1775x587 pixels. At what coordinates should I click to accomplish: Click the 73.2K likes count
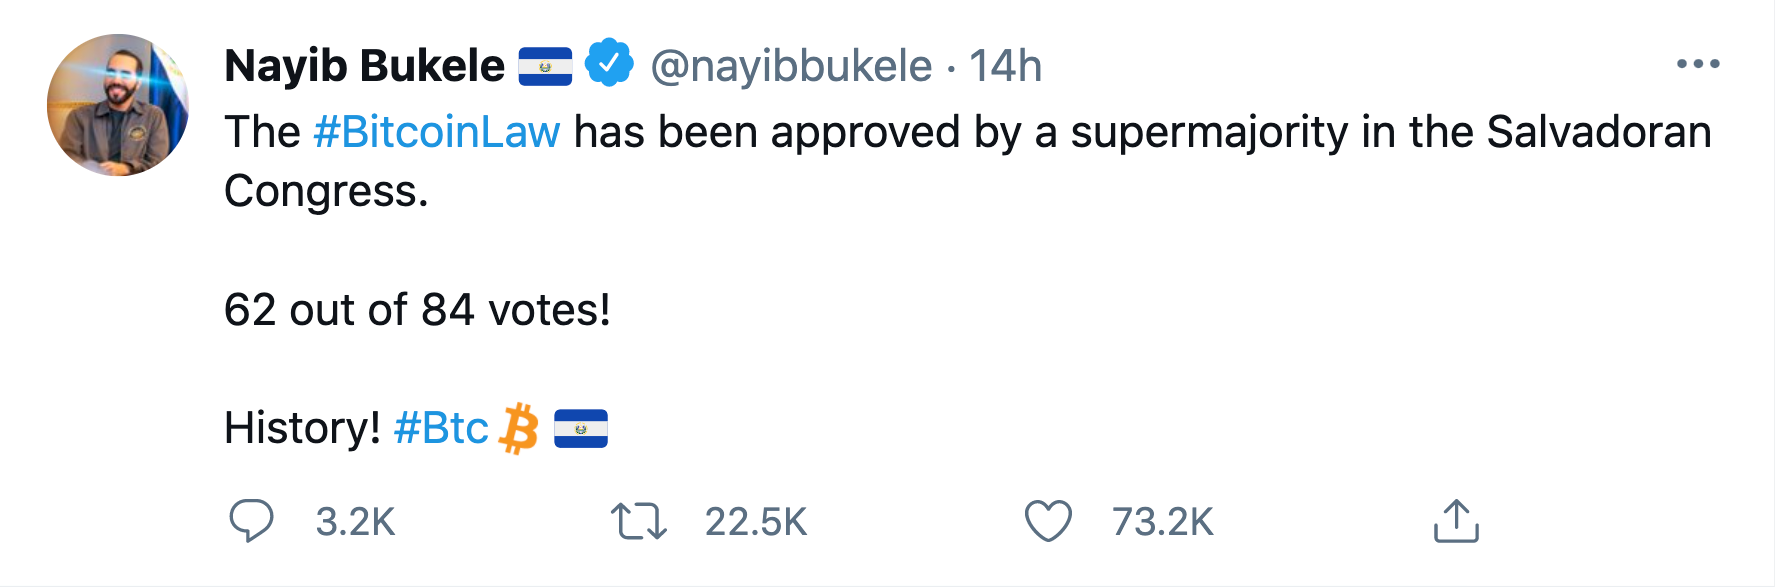[1162, 522]
